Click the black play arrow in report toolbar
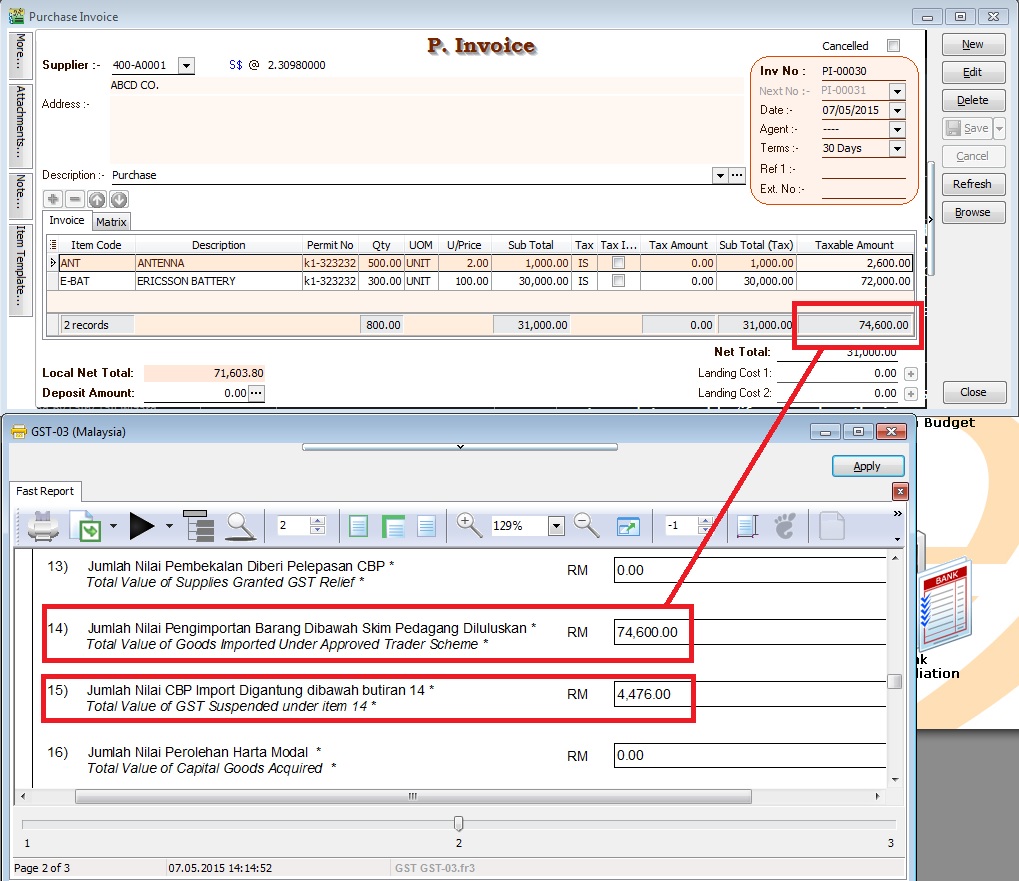 pos(142,525)
